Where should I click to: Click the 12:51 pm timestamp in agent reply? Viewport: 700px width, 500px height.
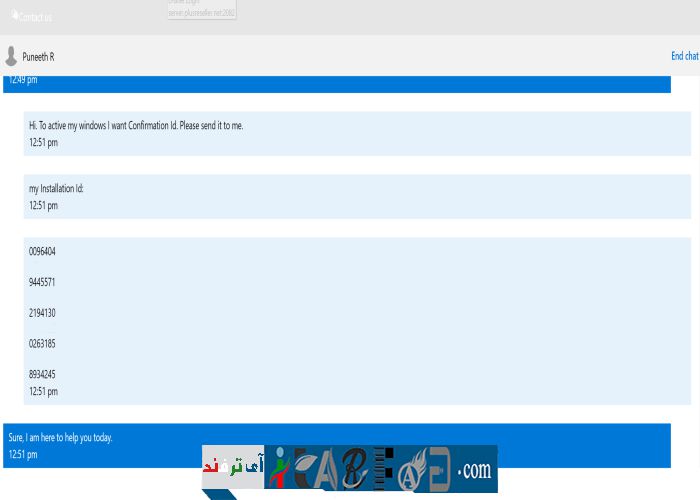click(x=23, y=455)
